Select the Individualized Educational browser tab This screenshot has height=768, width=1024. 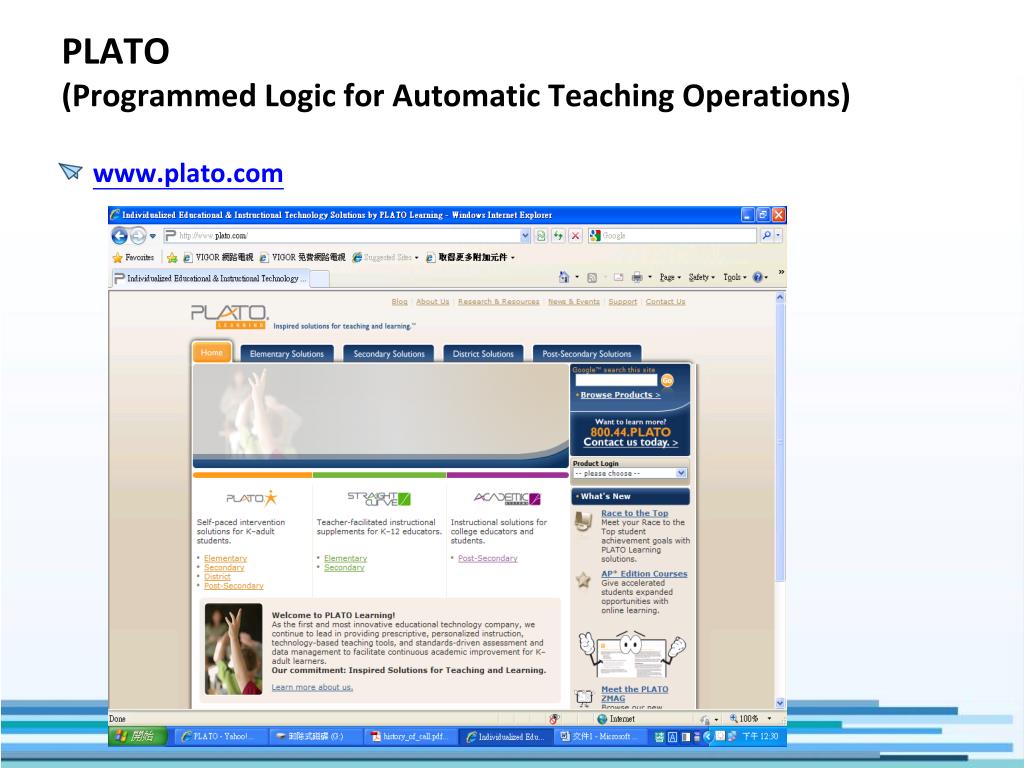(x=210, y=279)
